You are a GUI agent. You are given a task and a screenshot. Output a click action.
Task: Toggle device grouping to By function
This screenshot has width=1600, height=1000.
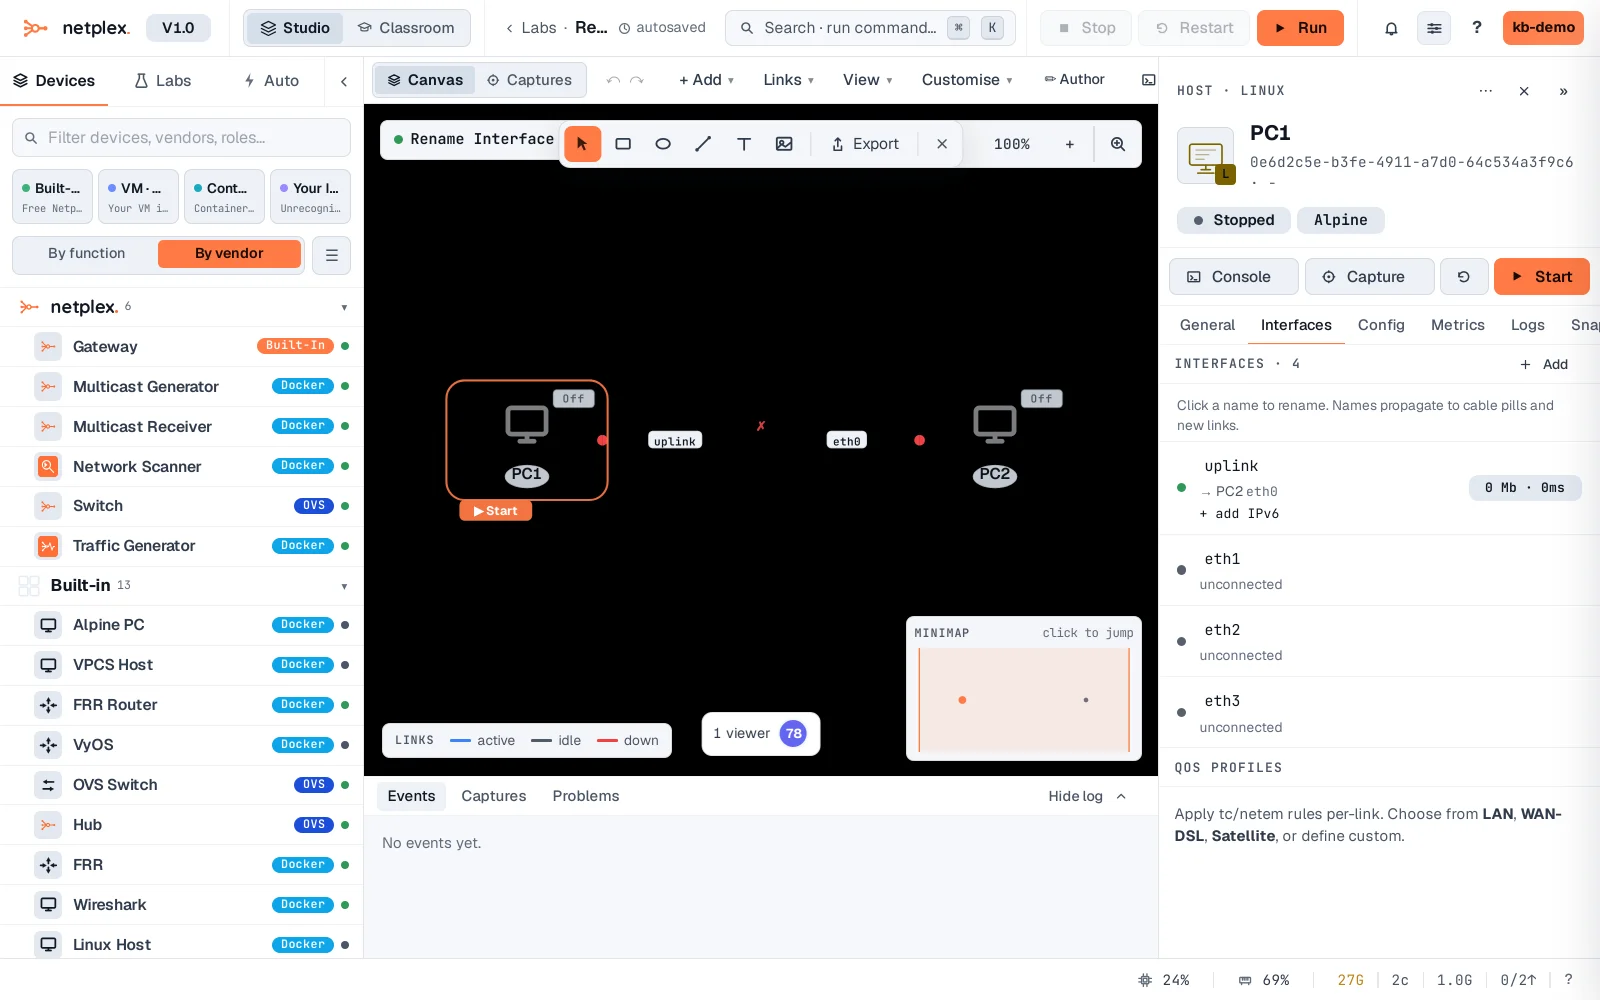pyautogui.click(x=87, y=254)
